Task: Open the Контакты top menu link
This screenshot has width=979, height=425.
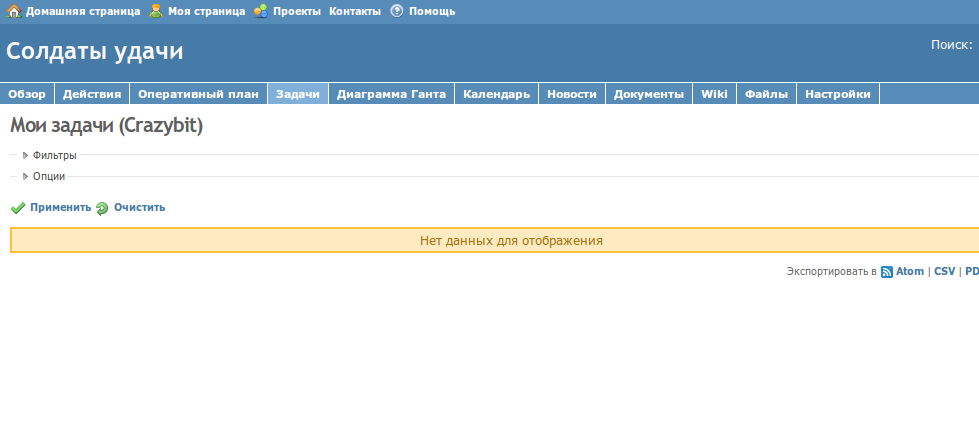Action: [355, 11]
